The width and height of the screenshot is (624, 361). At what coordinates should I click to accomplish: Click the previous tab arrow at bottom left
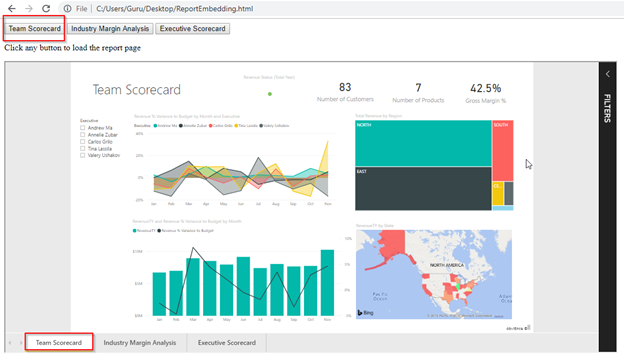(x=10, y=343)
